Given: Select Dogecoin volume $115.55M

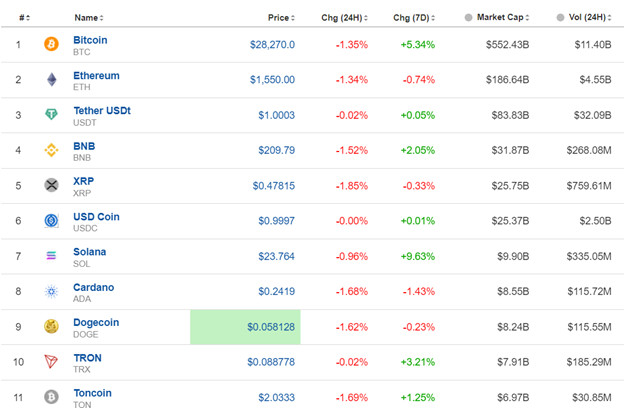Looking at the screenshot, I should (x=589, y=327).
